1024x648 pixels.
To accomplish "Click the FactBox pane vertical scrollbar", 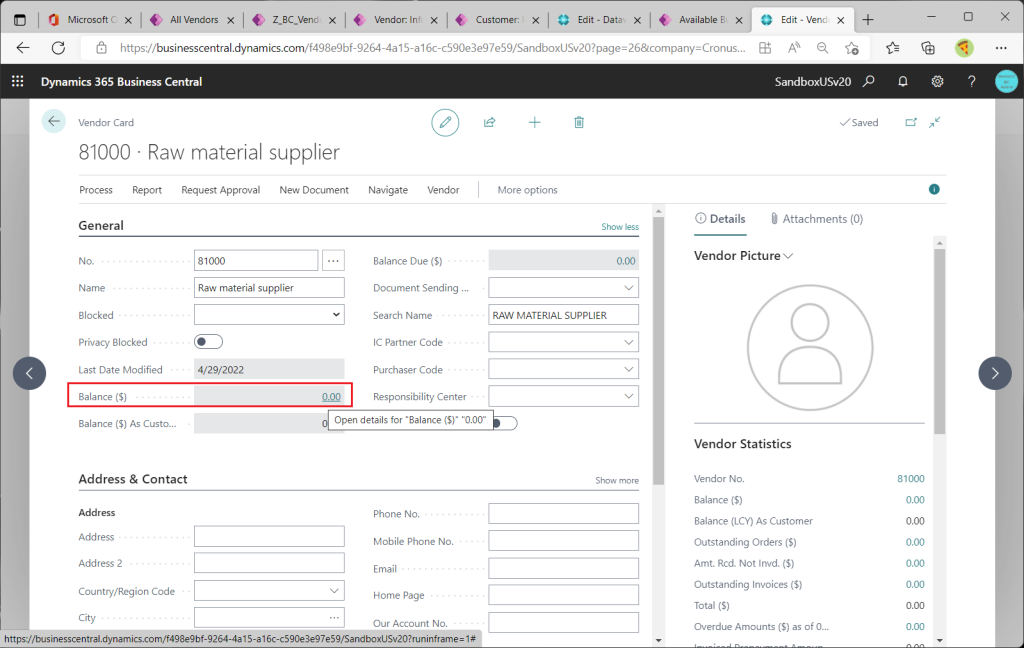I will [x=940, y=341].
